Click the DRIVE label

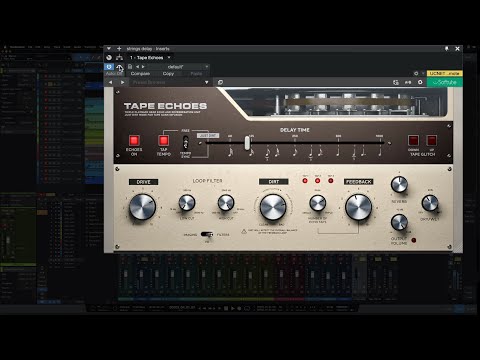(143, 182)
